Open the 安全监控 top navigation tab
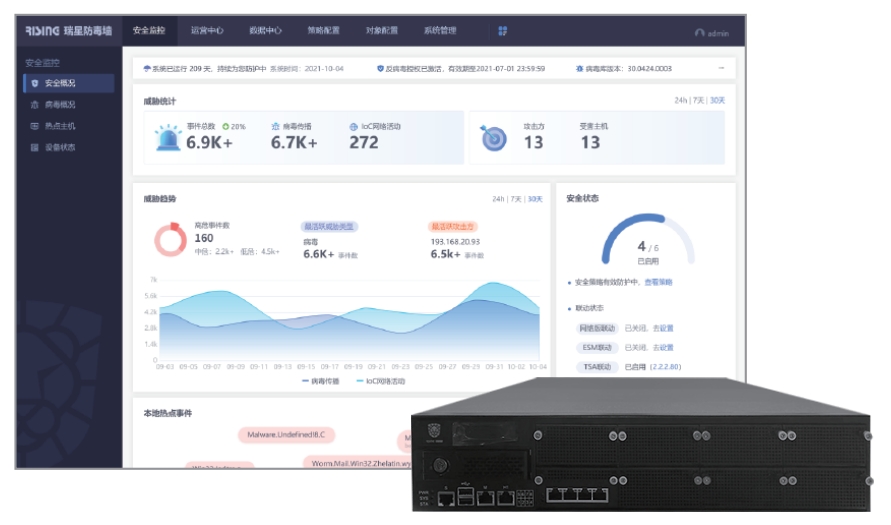The height and width of the screenshot is (525, 891). pos(149,31)
